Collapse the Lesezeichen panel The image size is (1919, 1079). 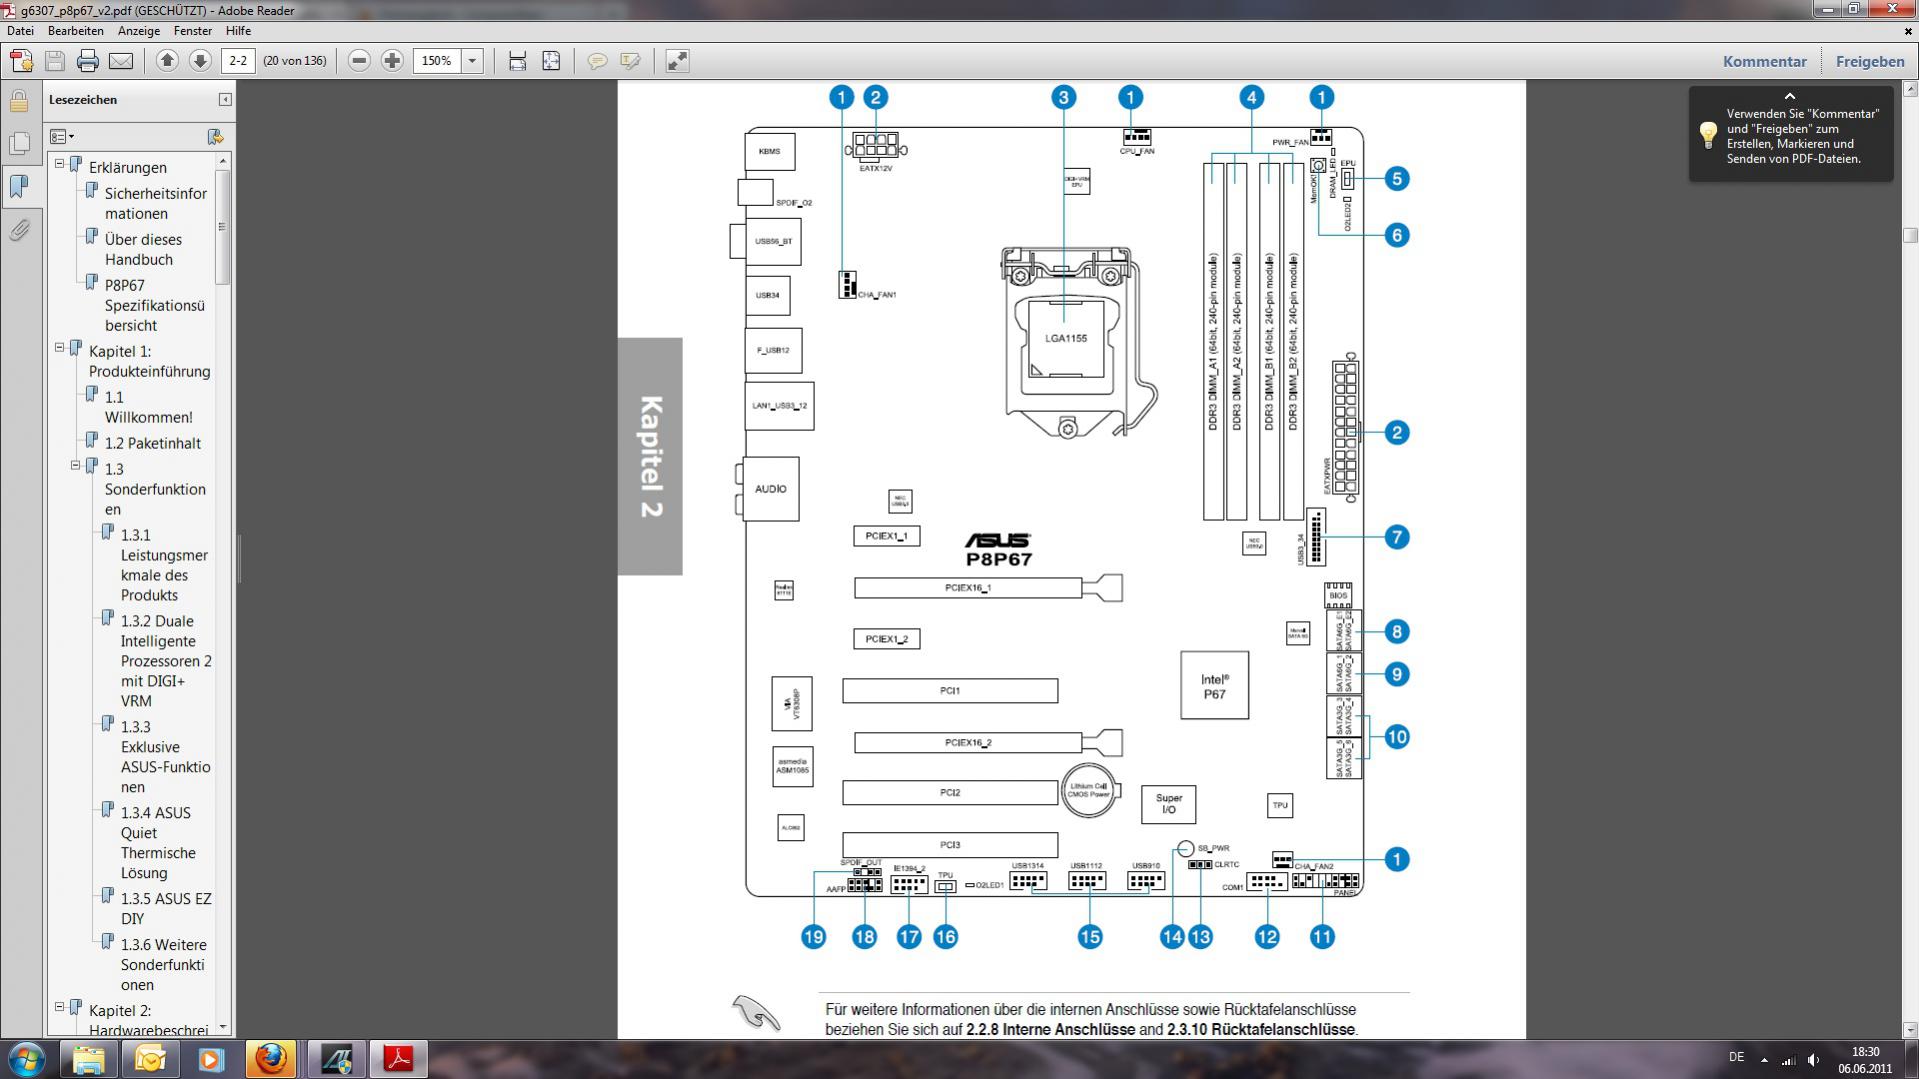225,99
